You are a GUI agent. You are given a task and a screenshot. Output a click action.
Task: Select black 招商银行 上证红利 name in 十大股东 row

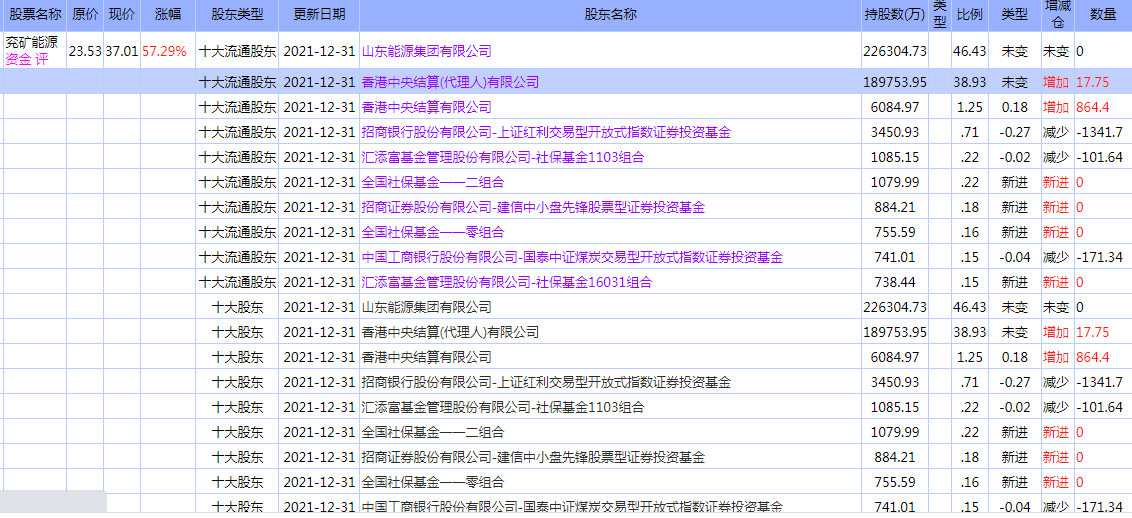[x=546, y=382]
